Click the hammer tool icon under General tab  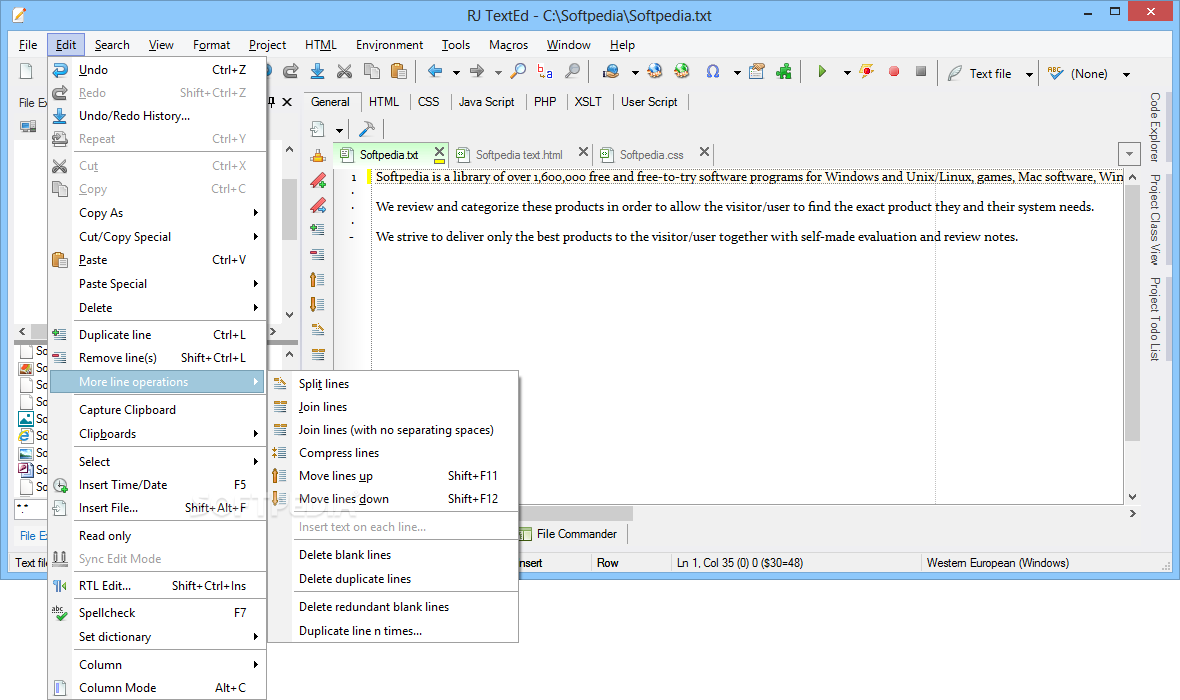tap(367, 129)
